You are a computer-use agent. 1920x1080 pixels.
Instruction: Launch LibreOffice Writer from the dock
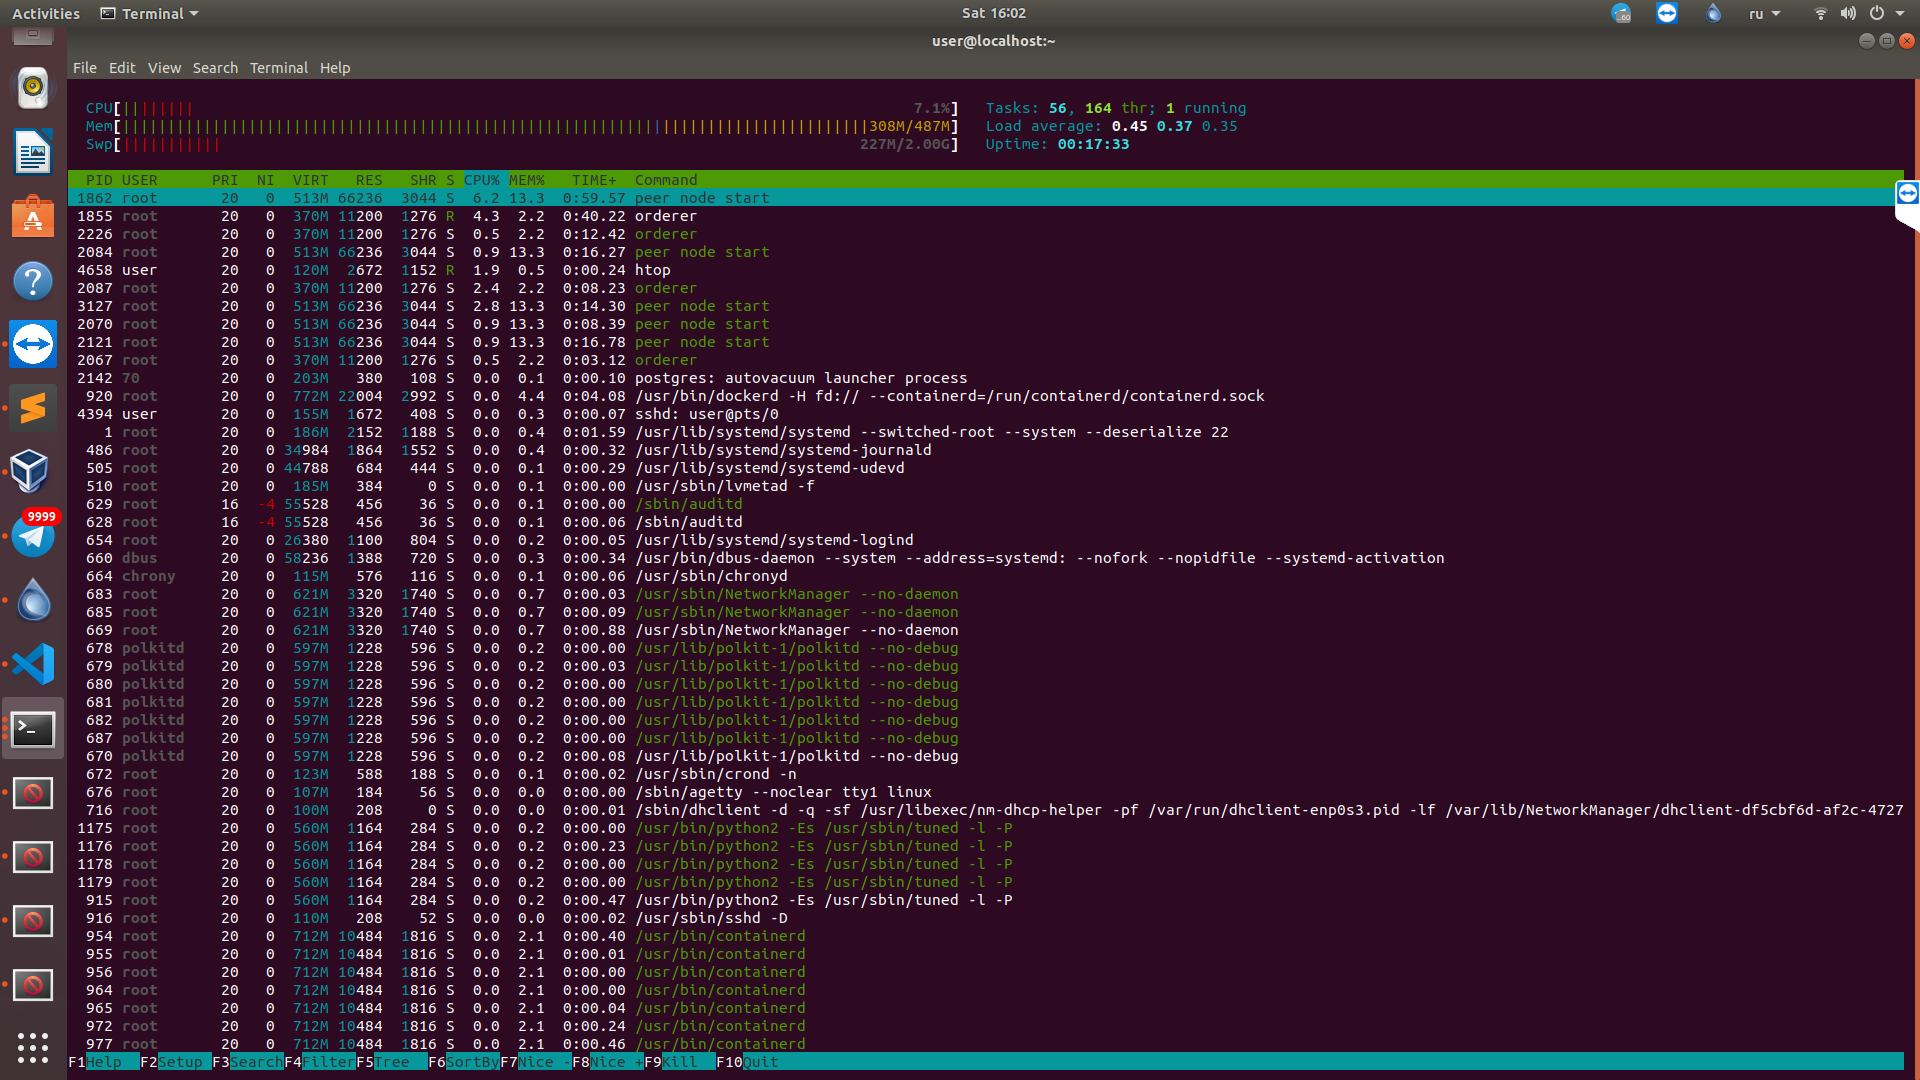(33, 153)
